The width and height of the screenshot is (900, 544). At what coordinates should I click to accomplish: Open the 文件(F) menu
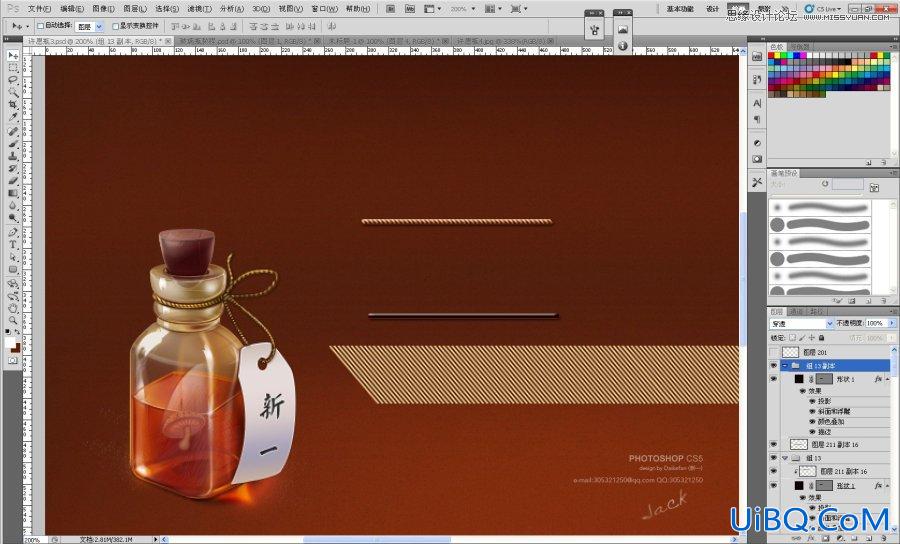pyautogui.click(x=39, y=9)
